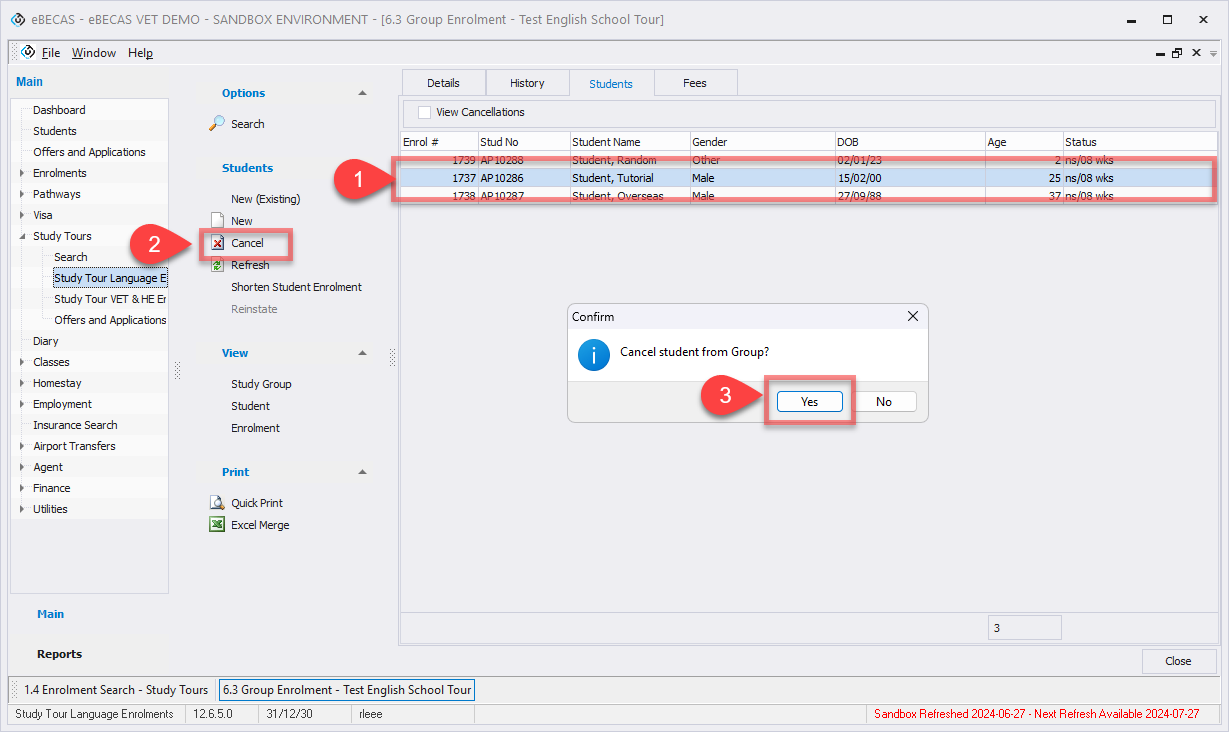Open the Window menu
1229x732 pixels.
point(93,53)
